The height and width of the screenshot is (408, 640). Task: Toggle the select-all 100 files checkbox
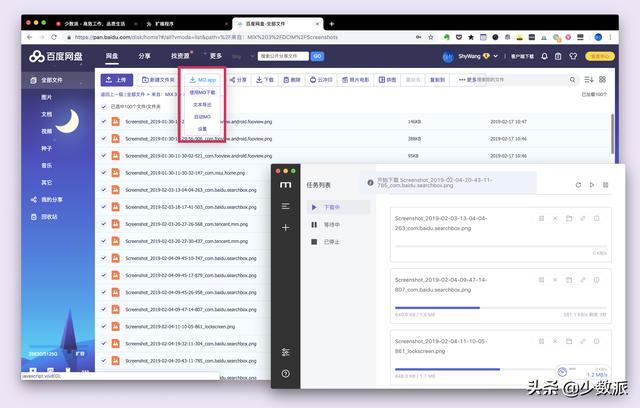point(104,106)
